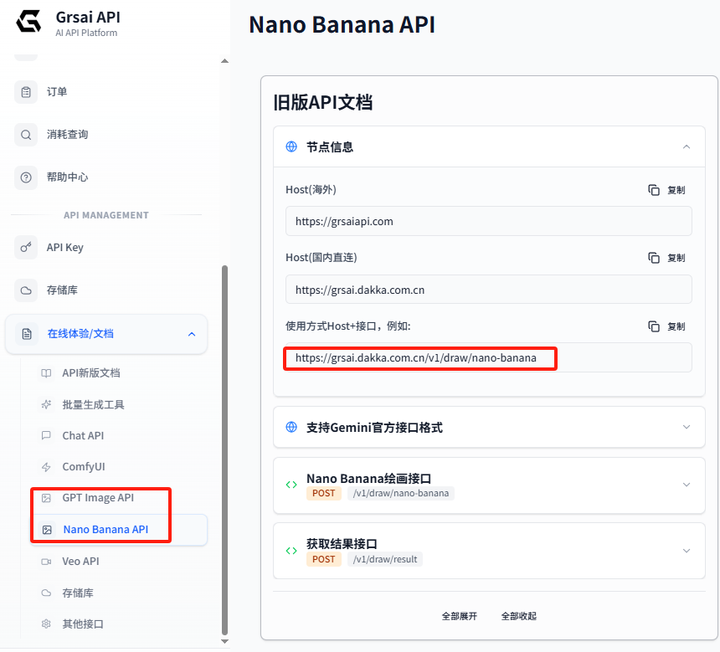Click the nano-banana example URL field
720x652 pixels.
coord(489,358)
